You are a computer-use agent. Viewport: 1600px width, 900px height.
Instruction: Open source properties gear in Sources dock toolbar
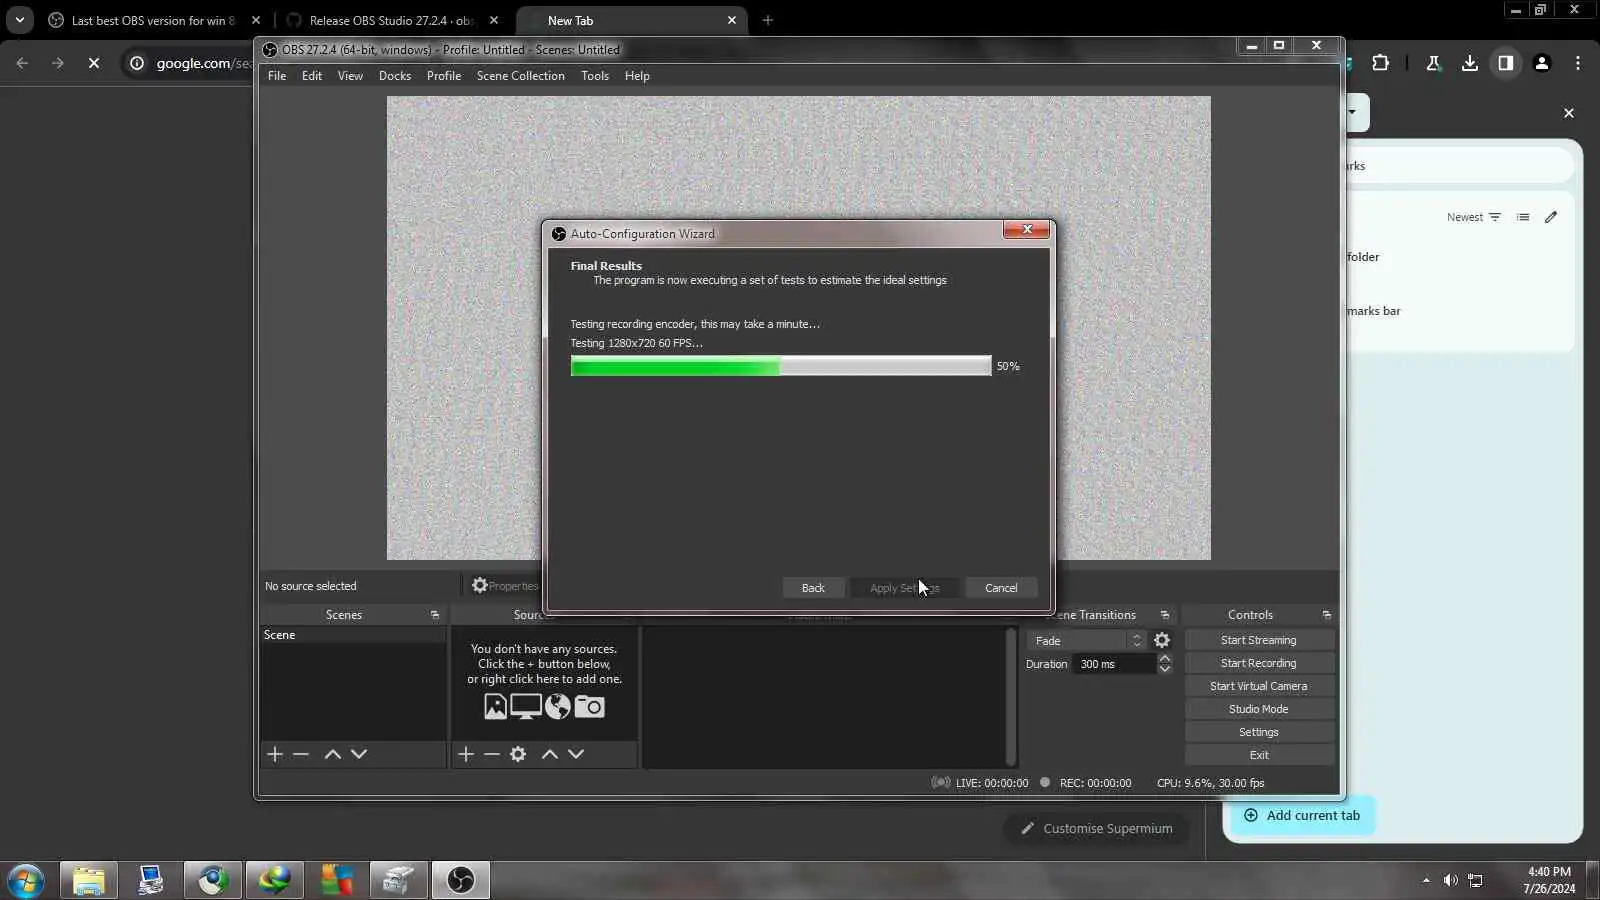[518, 754]
